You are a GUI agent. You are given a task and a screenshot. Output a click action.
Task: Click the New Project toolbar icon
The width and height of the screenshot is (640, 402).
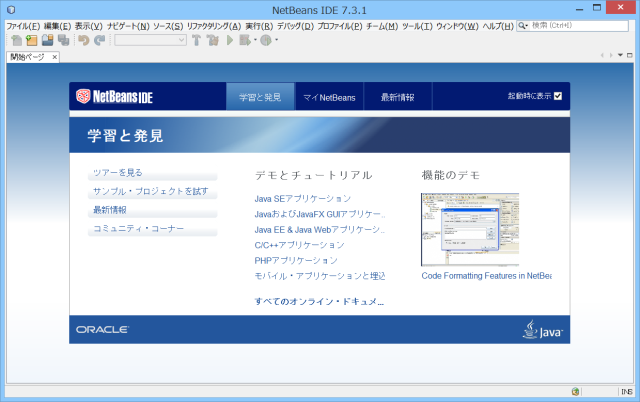point(32,40)
